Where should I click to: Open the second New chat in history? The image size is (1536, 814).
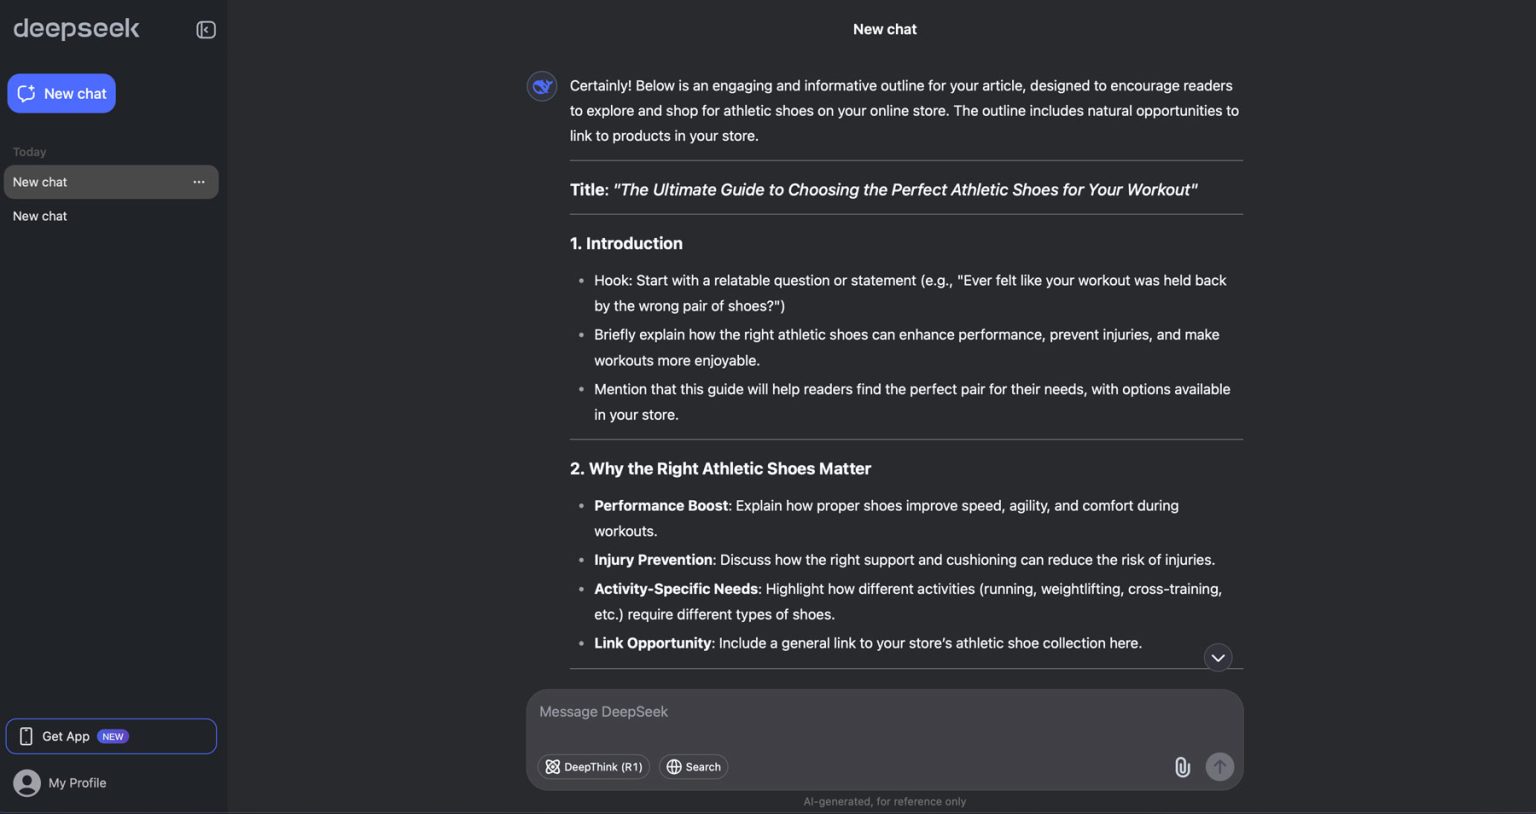click(x=40, y=216)
